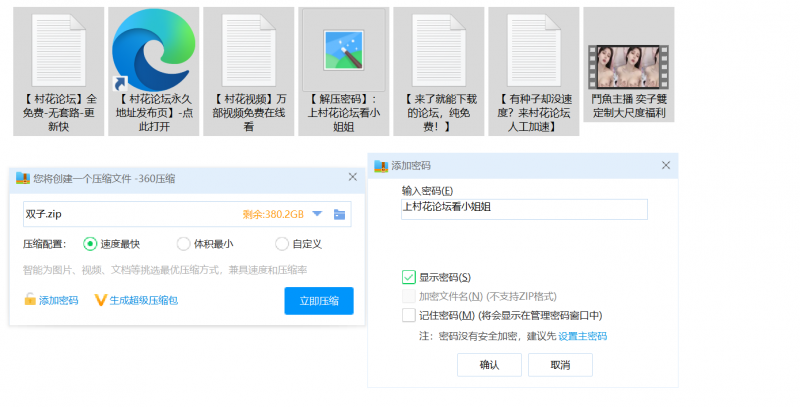
Task: Select the 自定义 radio button
Action: [281, 243]
